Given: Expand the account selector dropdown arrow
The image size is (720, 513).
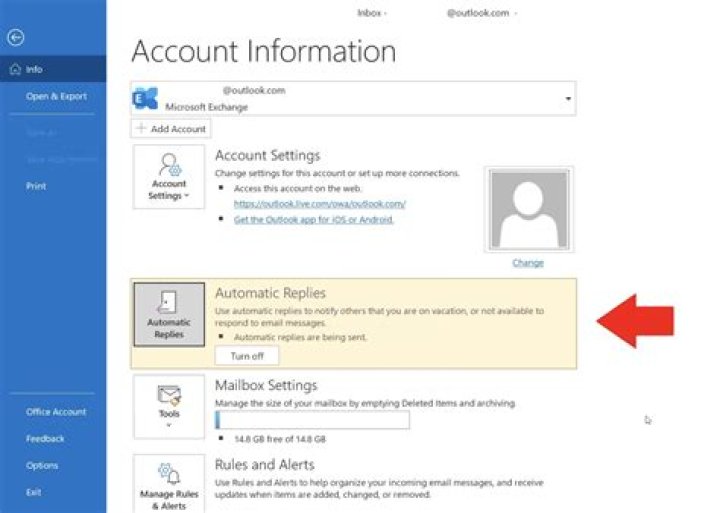Looking at the screenshot, I should tap(568, 98).
